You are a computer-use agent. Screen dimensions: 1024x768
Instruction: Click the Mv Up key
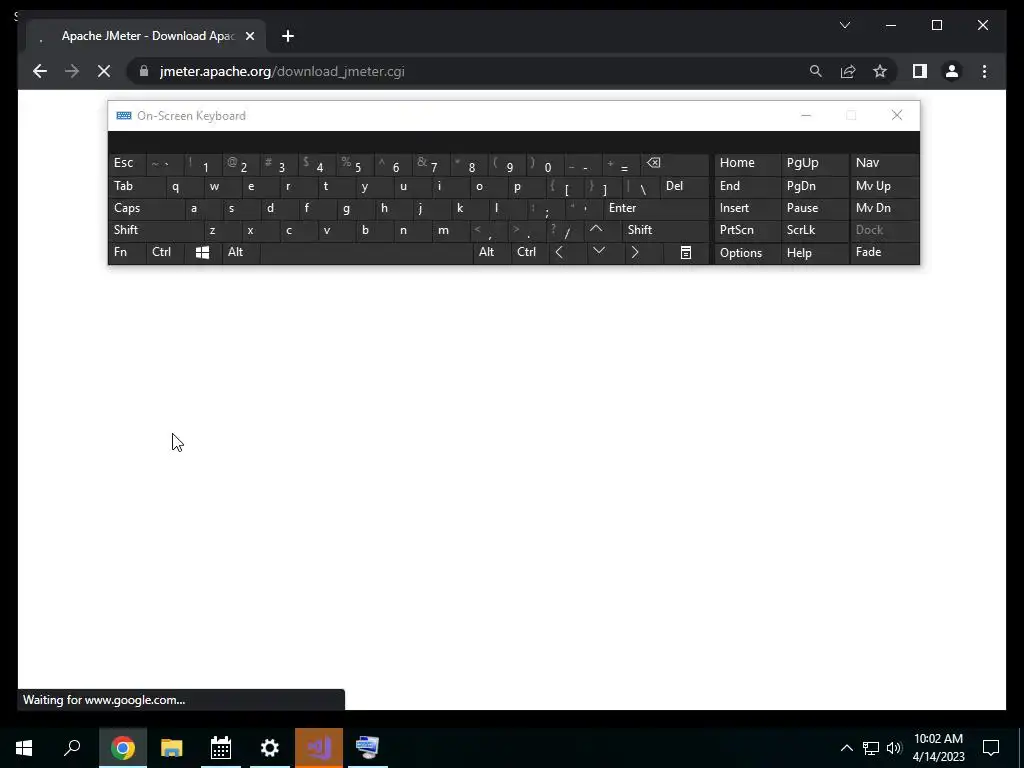(x=884, y=186)
